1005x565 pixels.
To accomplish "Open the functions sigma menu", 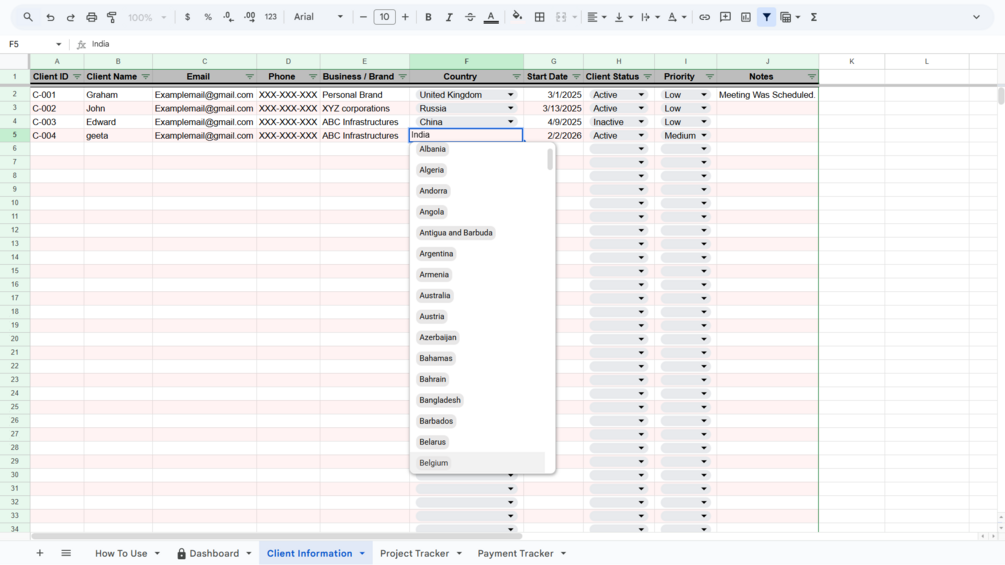I will coord(813,17).
